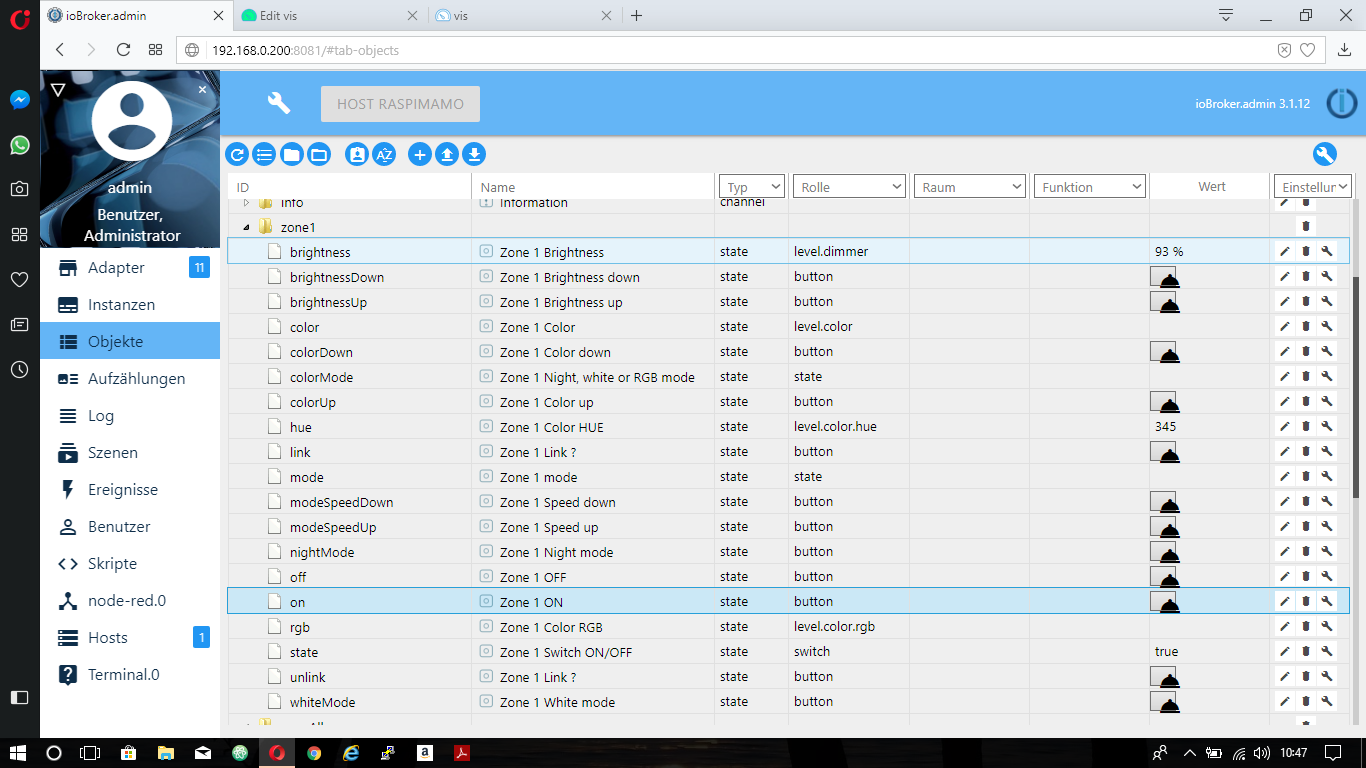Click the level.color.rgb role cell
Image resolution: width=1366 pixels, height=768 pixels.
pyautogui.click(x=849, y=627)
